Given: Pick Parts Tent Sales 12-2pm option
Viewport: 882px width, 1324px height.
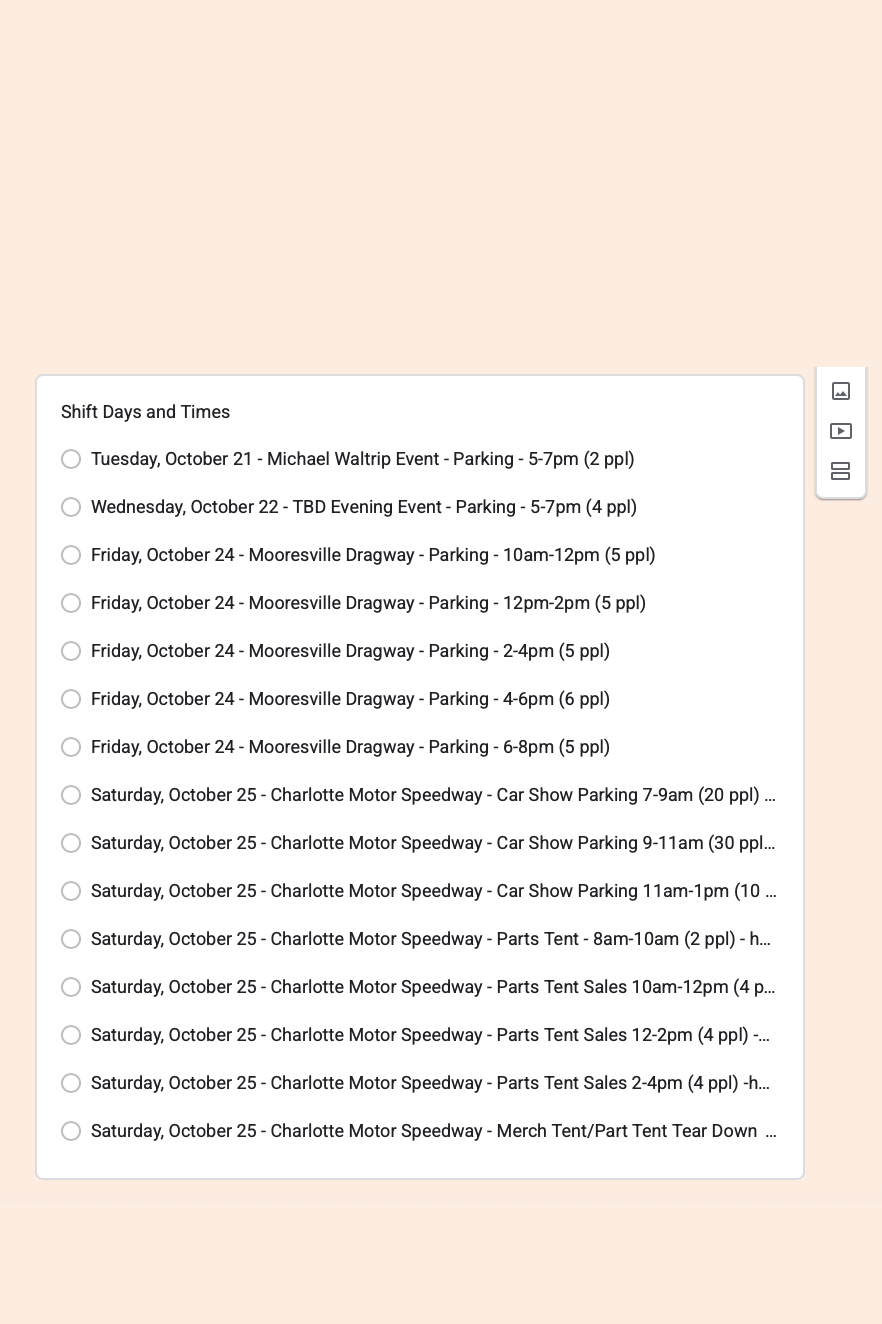Looking at the screenshot, I should (71, 1035).
